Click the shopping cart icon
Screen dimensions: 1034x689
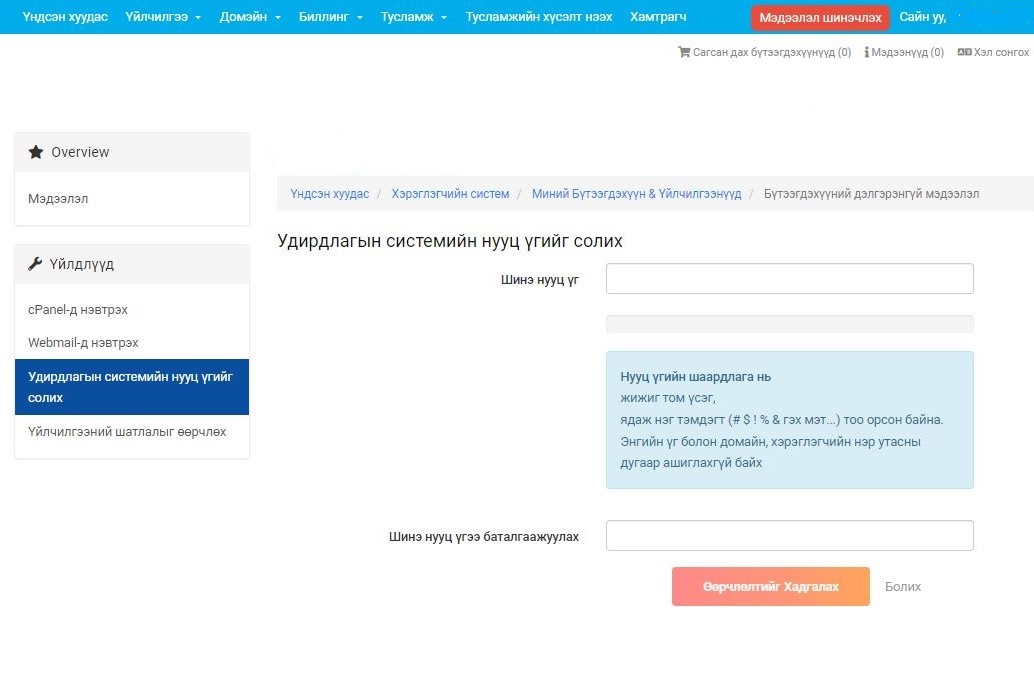point(684,52)
